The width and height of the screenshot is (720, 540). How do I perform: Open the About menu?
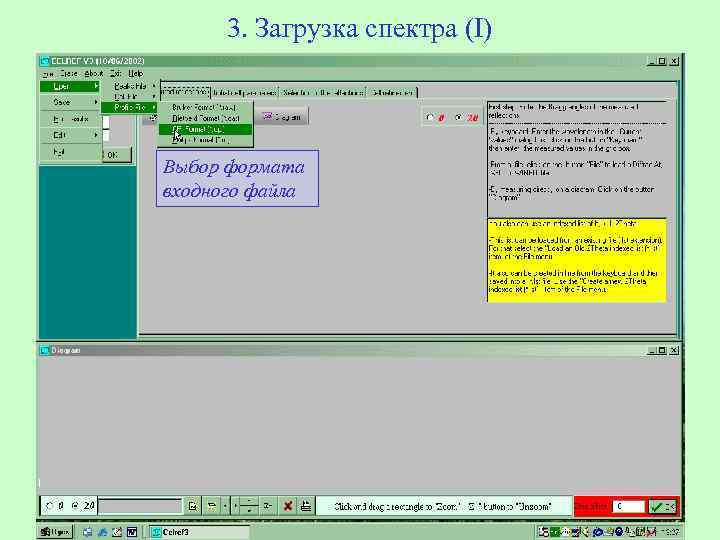[94, 73]
